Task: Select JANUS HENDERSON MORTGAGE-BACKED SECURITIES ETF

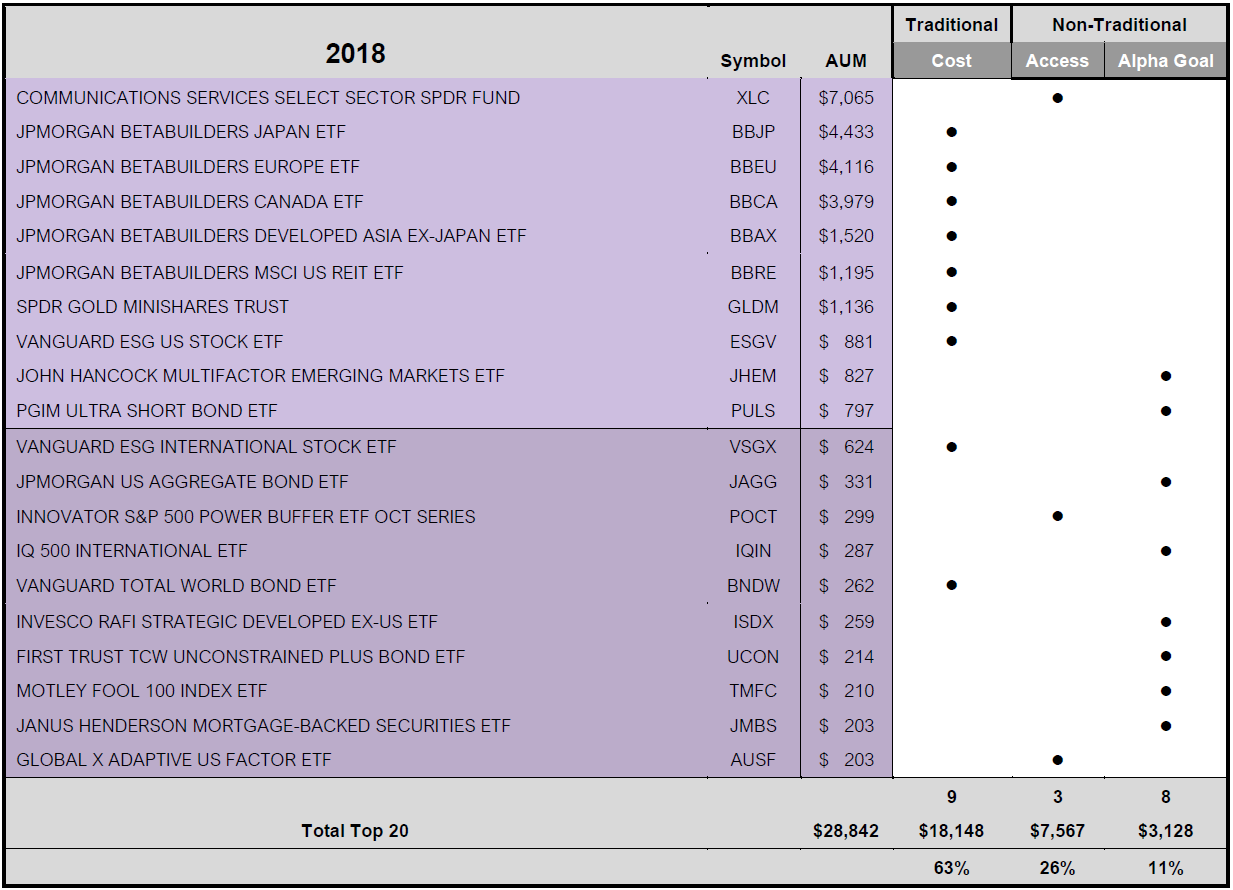Action: coord(264,726)
